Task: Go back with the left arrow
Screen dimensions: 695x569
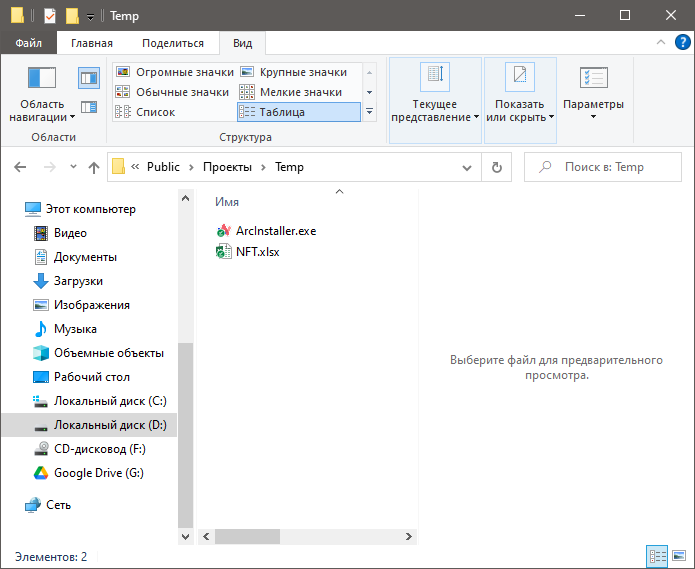Action: [x=20, y=167]
